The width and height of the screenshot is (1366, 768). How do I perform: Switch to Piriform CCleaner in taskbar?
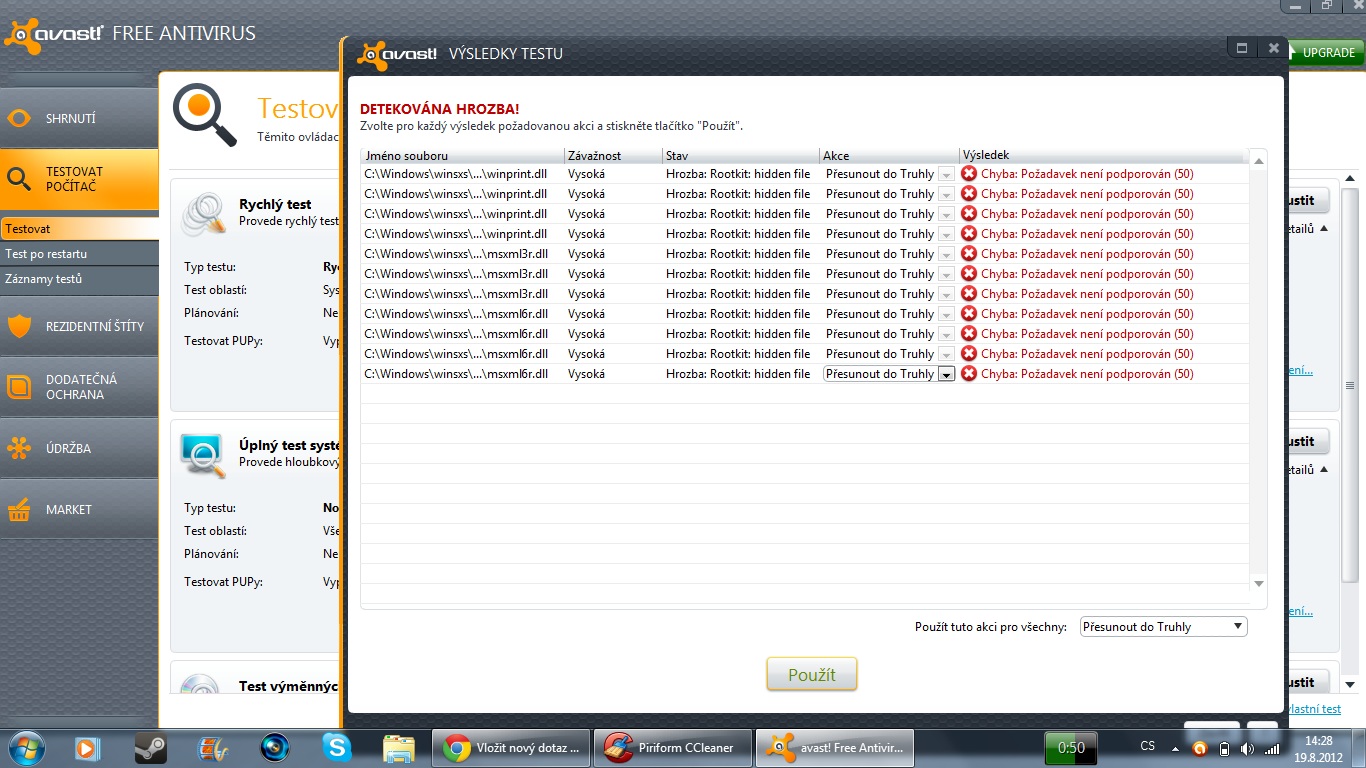click(x=672, y=747)
